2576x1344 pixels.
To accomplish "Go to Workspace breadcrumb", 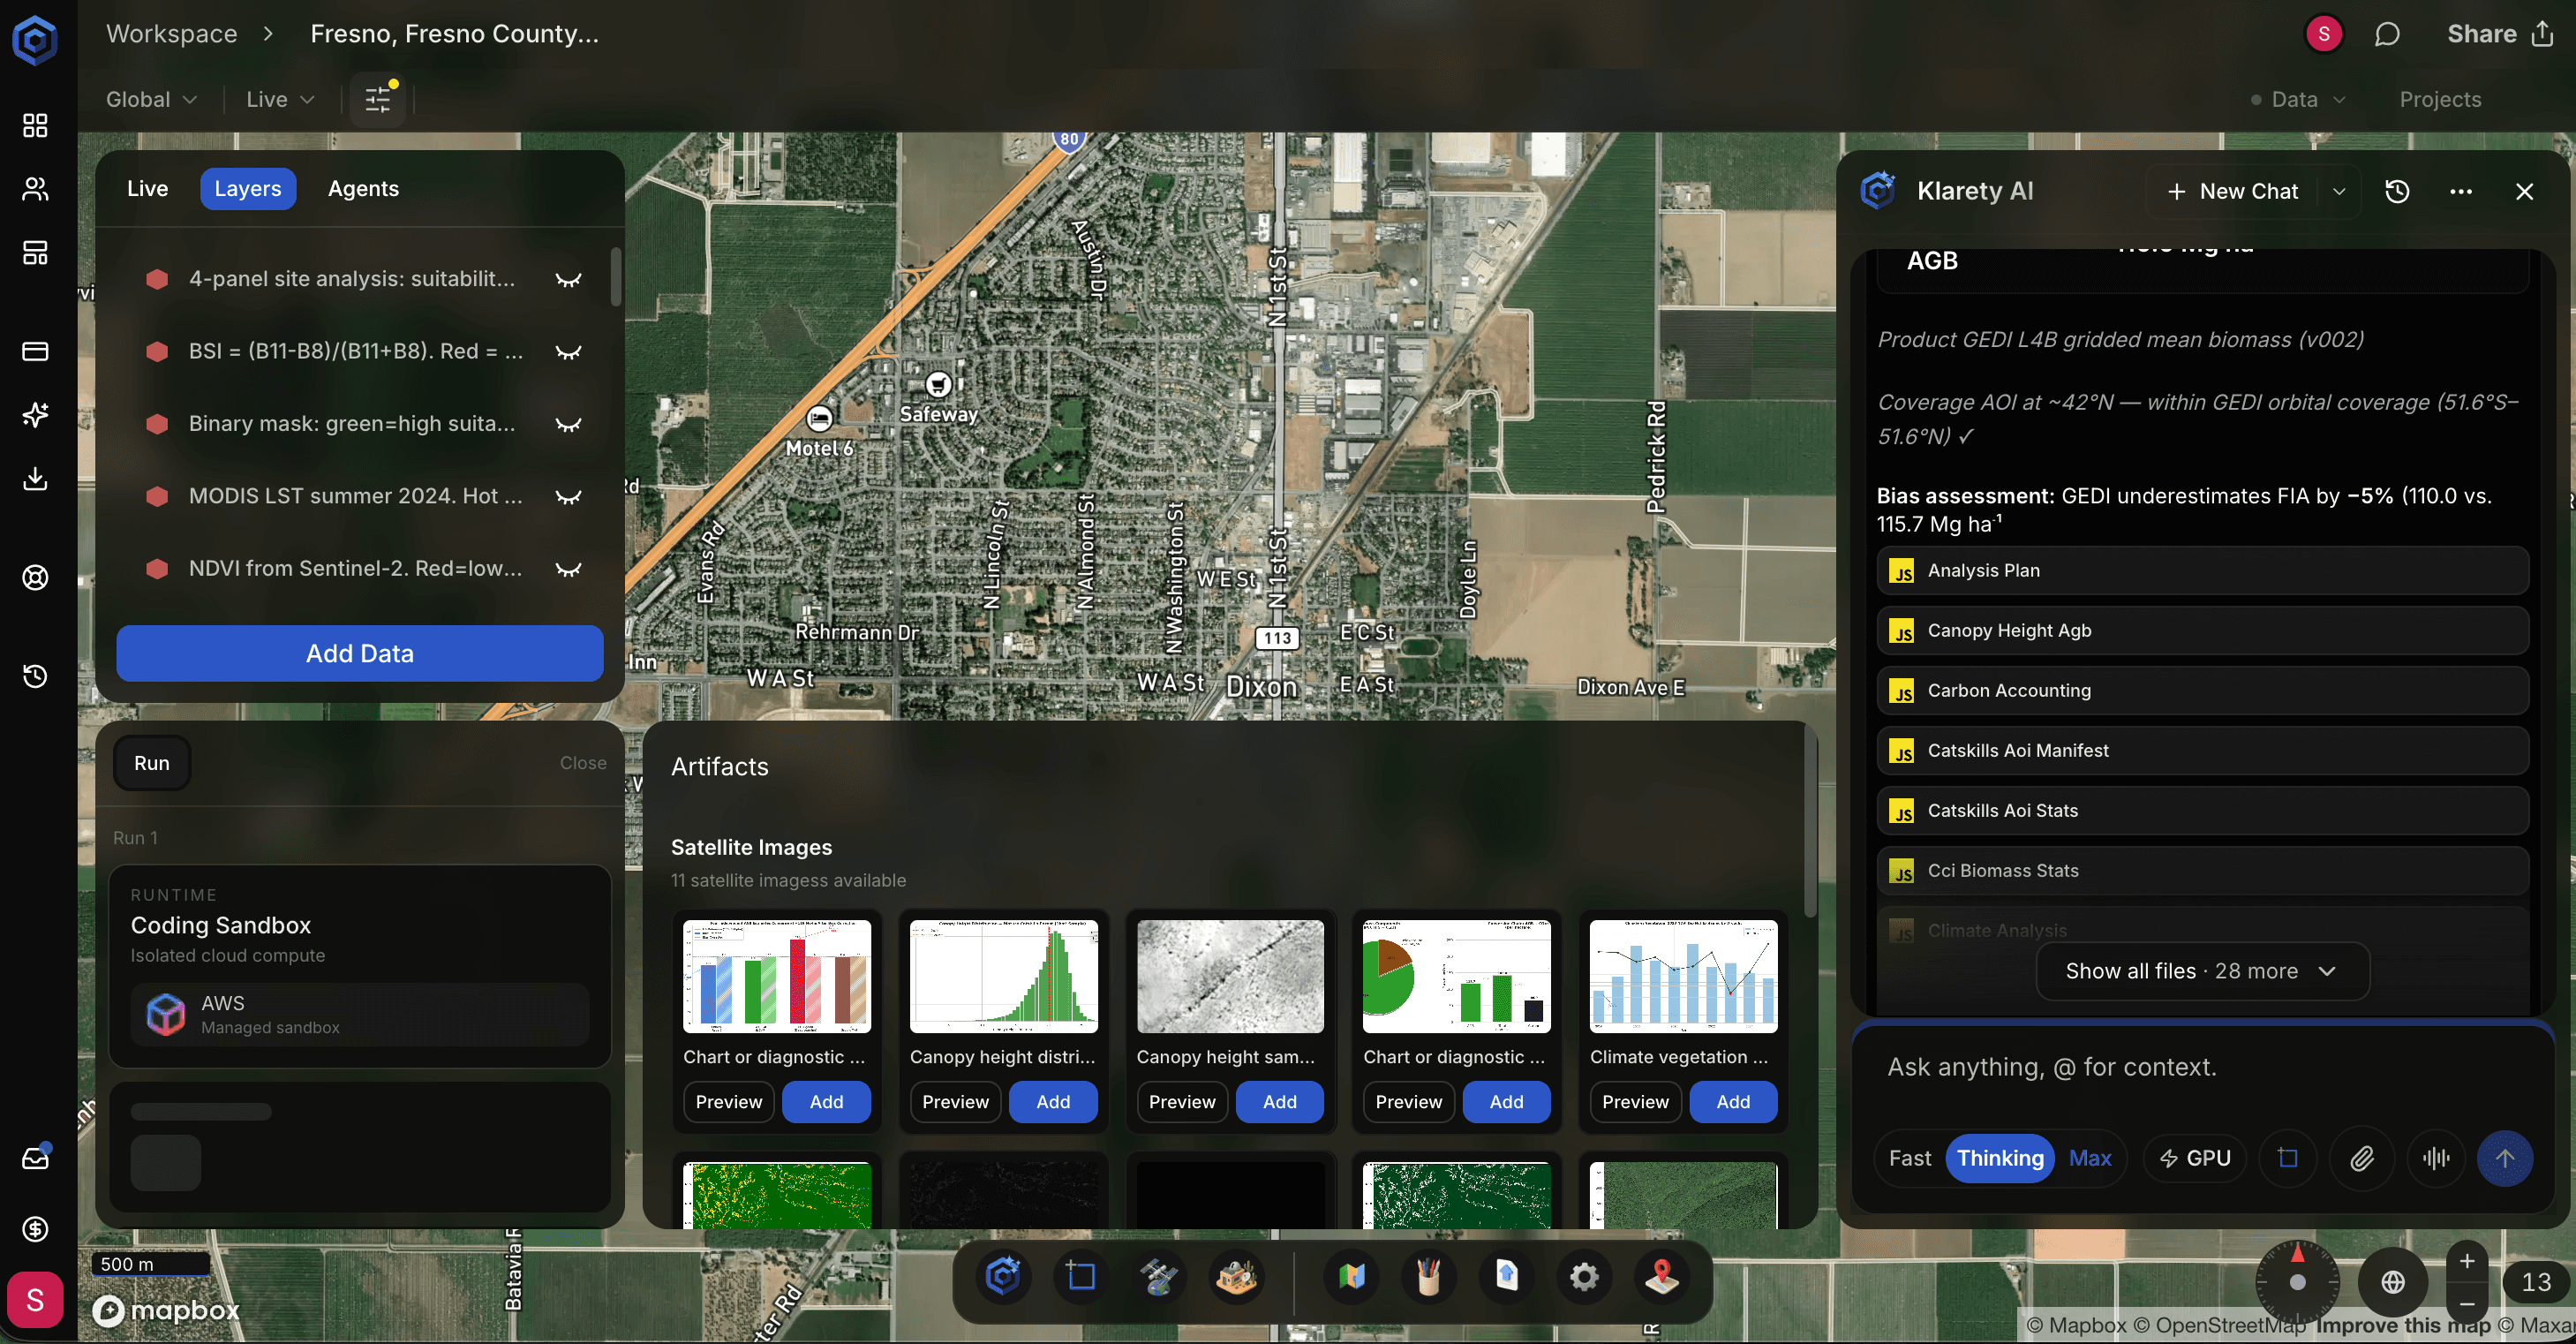I will coord(172,34).
